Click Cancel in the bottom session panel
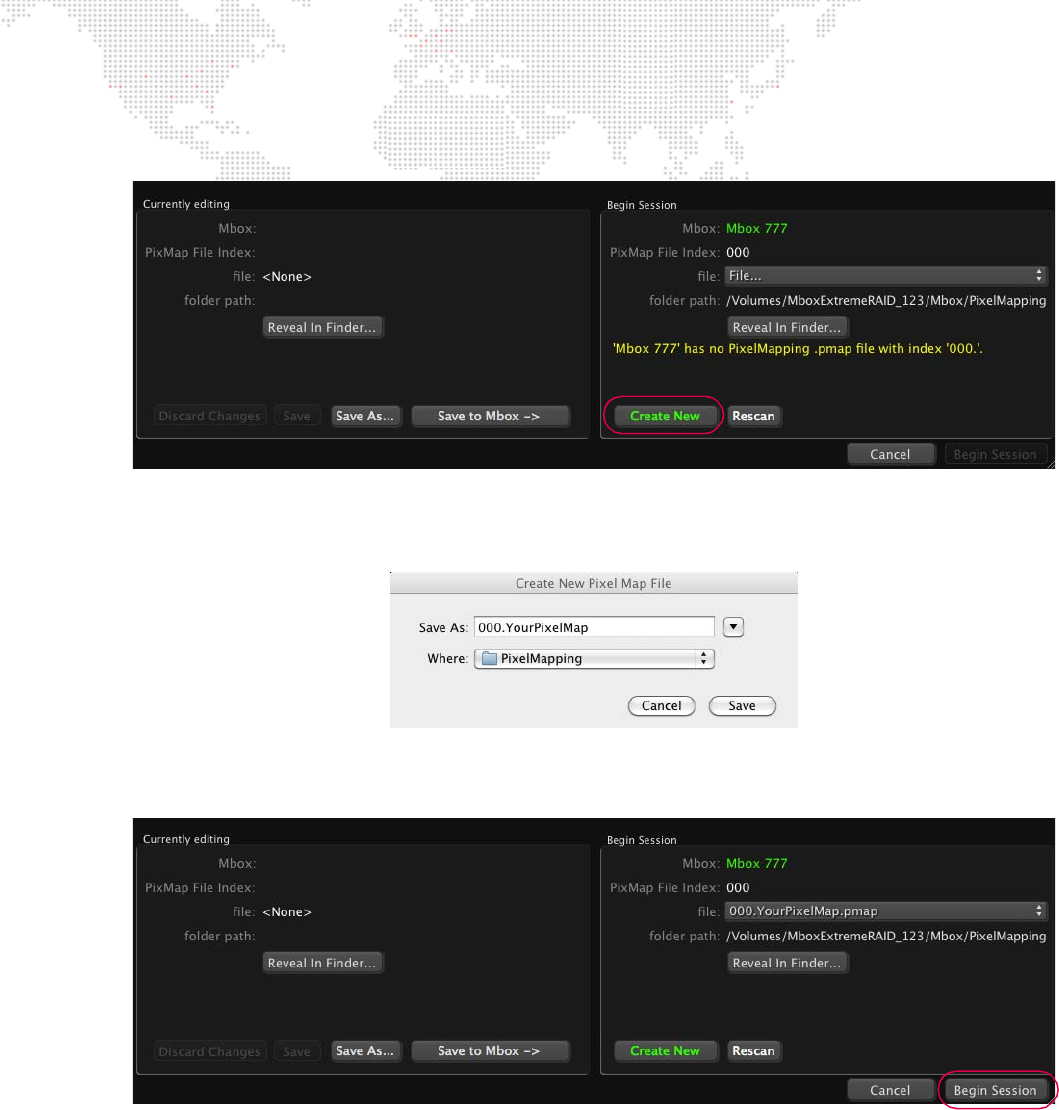Viewport: 1059px width, 1110px height. tap(891, 1090)
